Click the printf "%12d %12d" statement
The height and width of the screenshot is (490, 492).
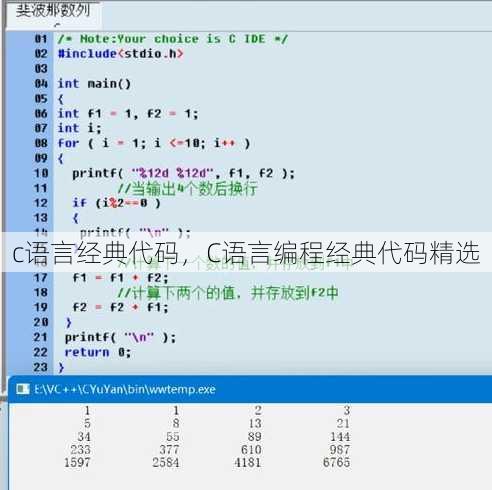click(184, 173)
